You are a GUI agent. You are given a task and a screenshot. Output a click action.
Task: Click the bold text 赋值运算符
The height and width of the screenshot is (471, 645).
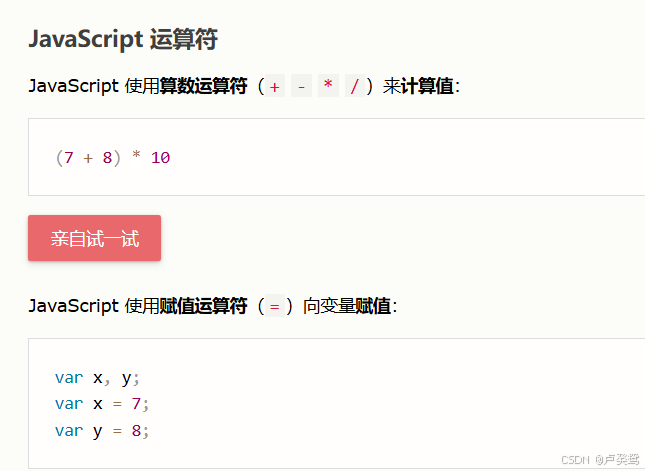(x=204, y=306)
